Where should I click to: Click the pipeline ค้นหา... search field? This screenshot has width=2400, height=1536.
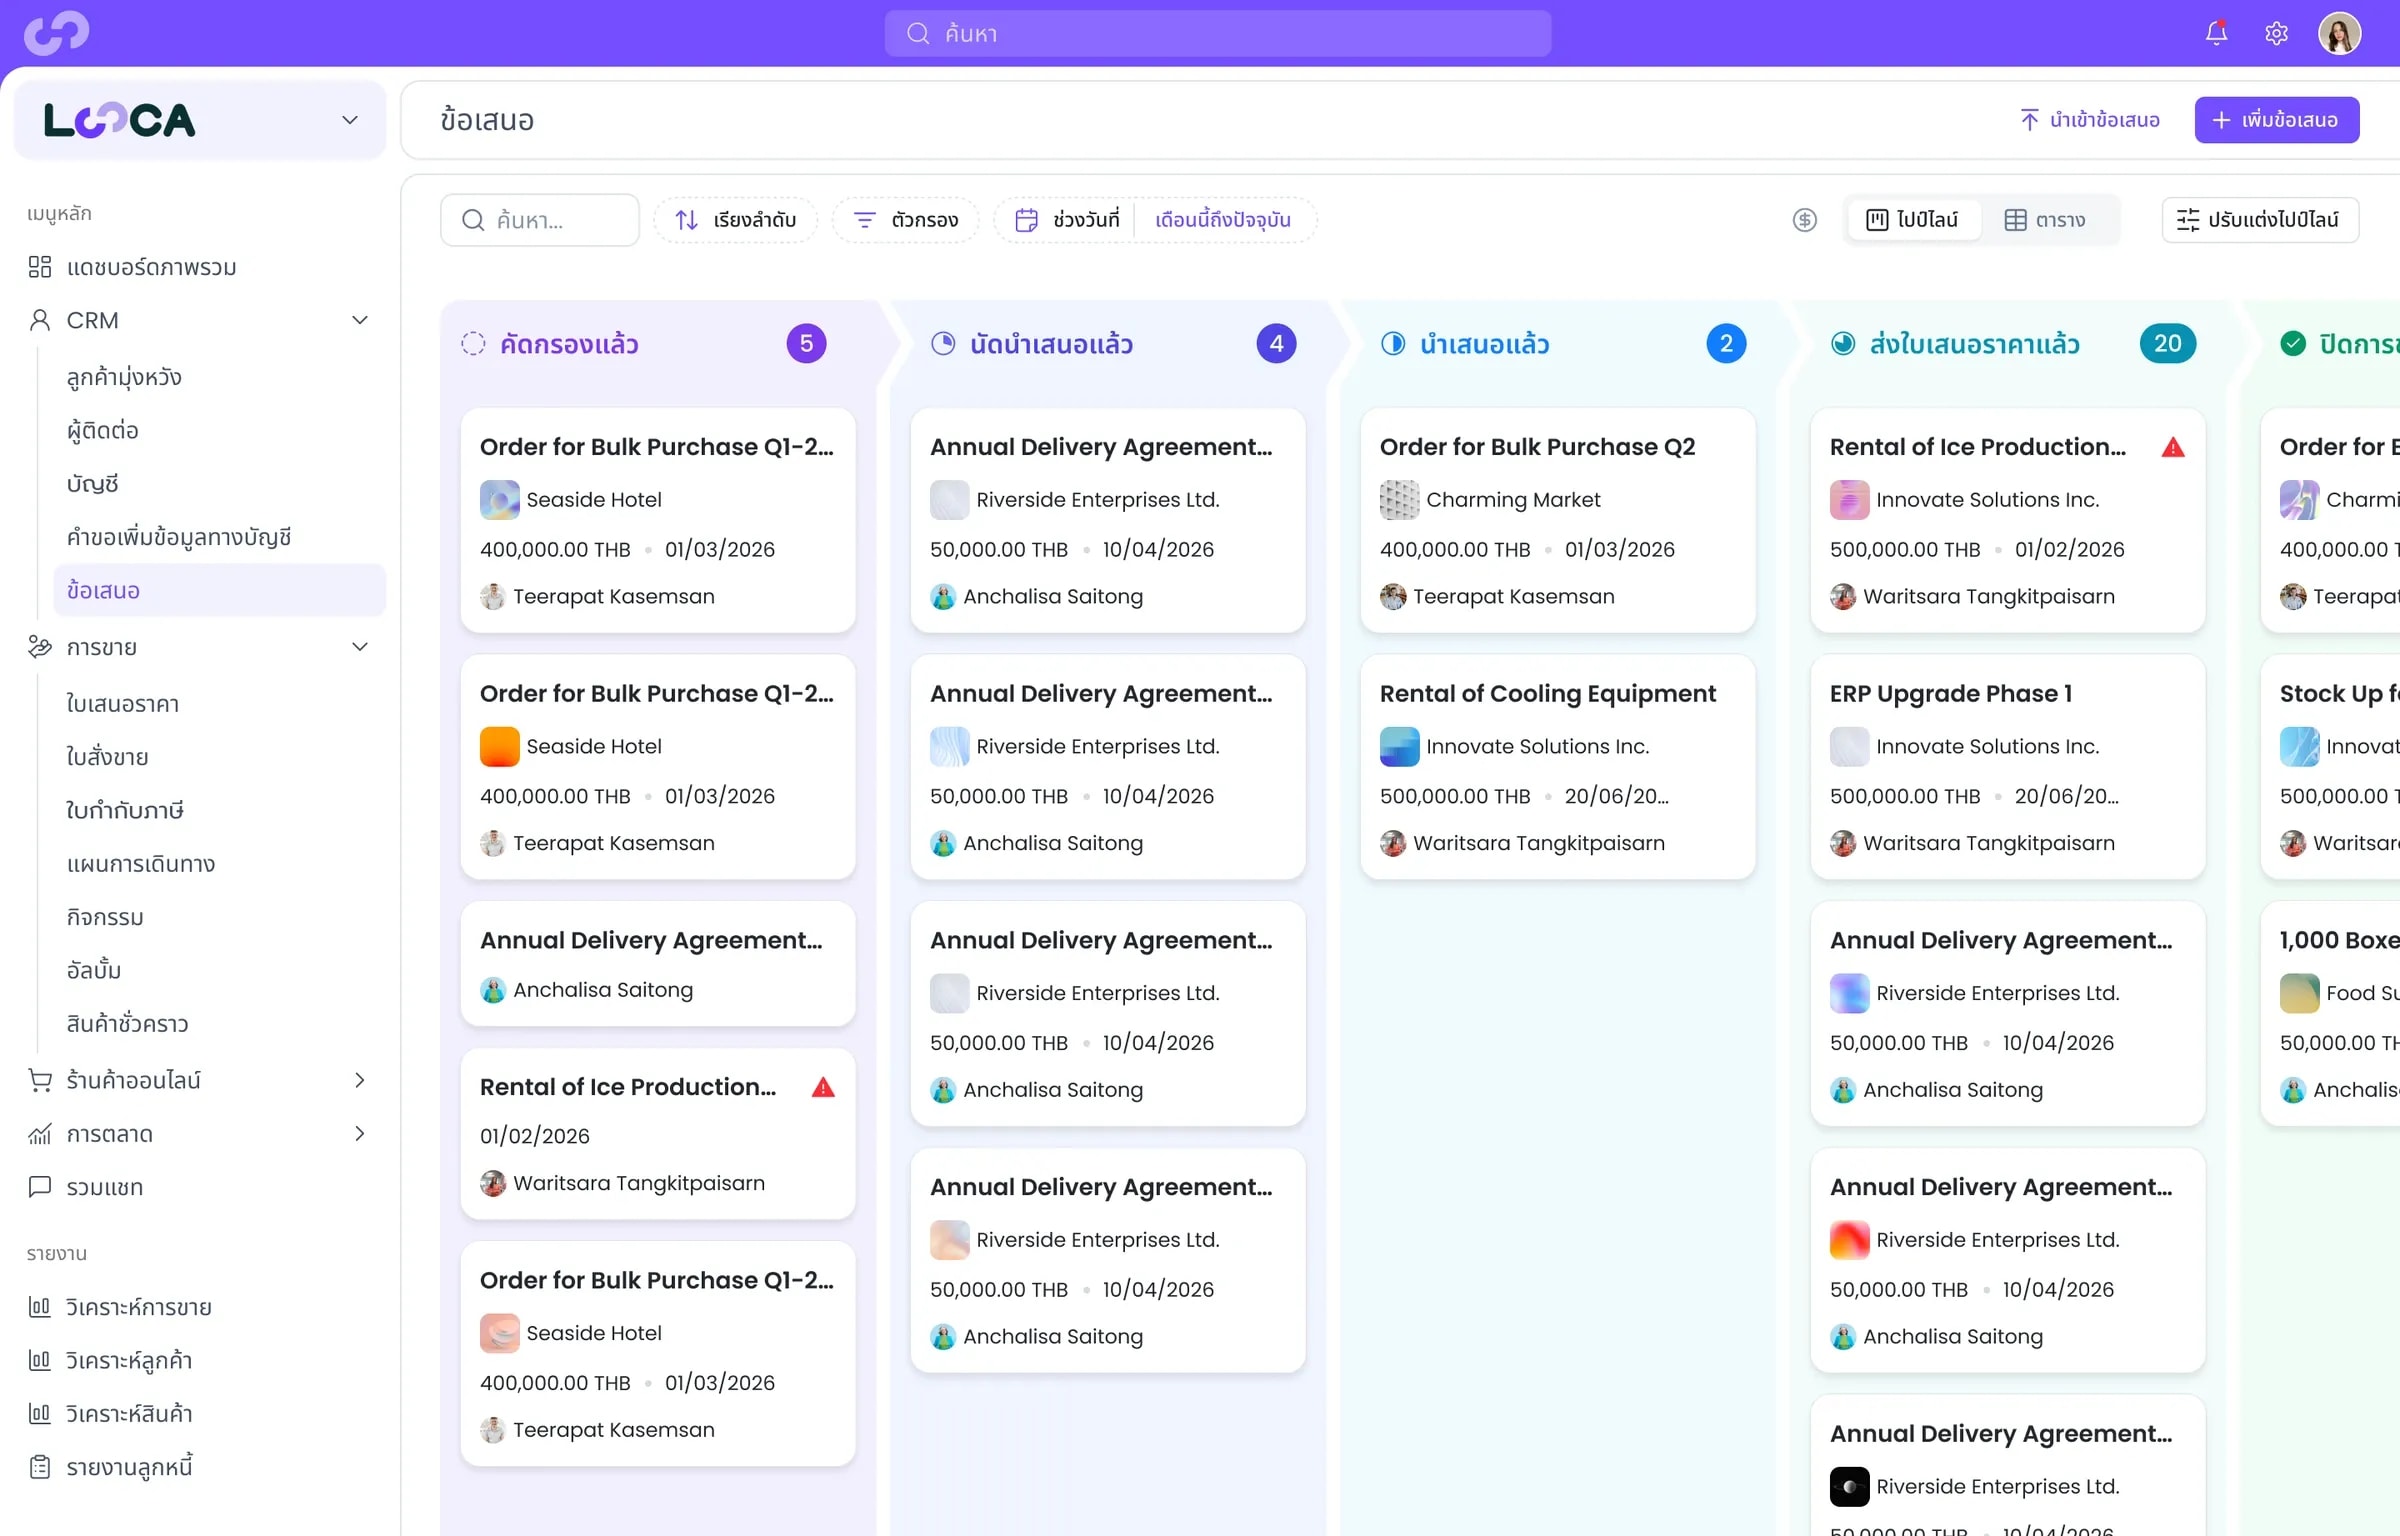point(540,220)
